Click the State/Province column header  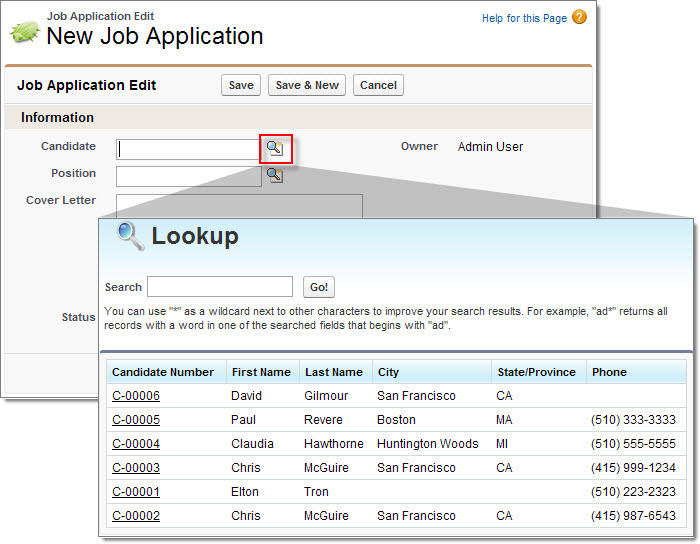(537, 372)
